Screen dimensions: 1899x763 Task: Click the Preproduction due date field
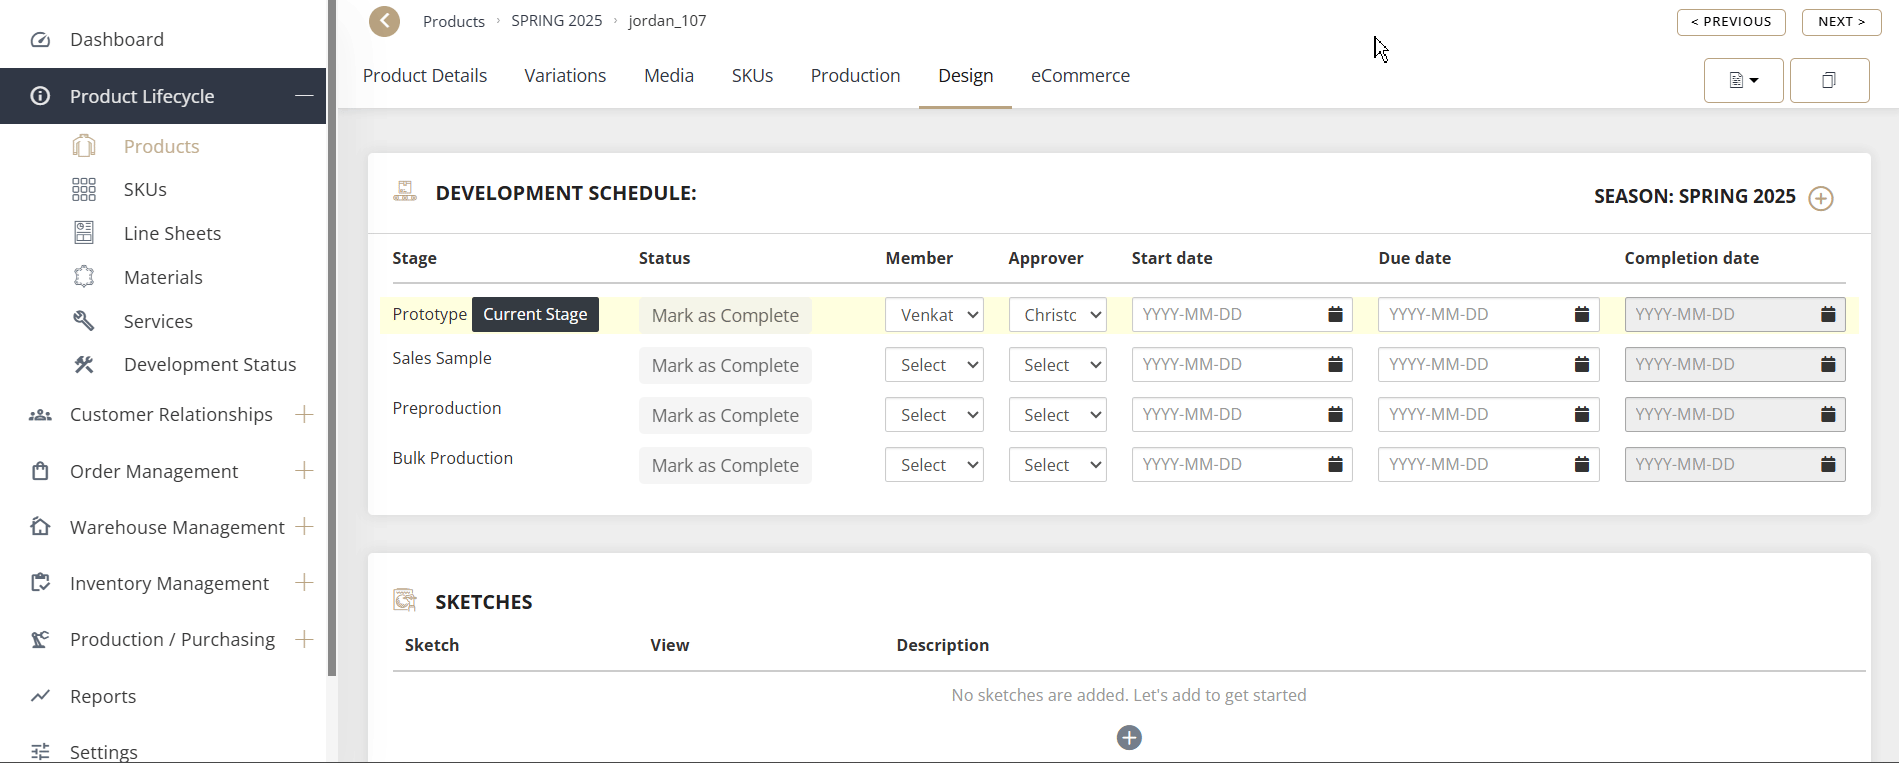[1475, 415]
